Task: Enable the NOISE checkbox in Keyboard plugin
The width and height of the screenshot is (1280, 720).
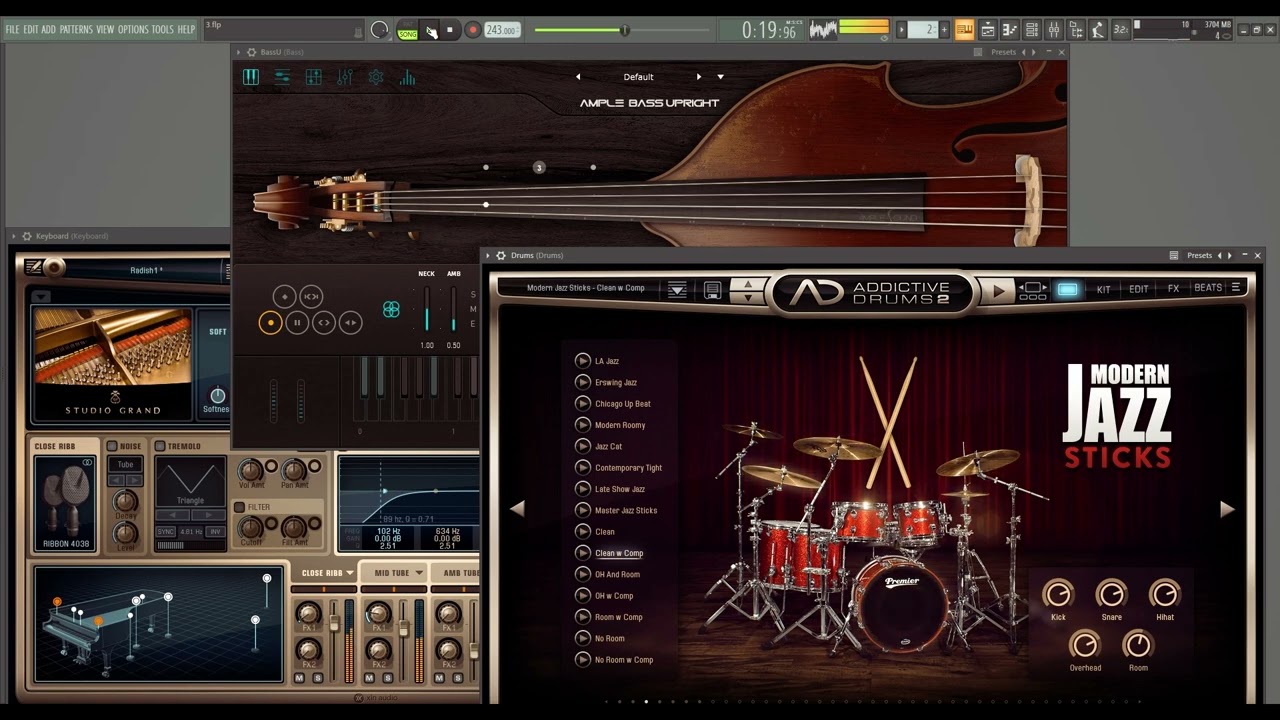Action: click(111, 446)
